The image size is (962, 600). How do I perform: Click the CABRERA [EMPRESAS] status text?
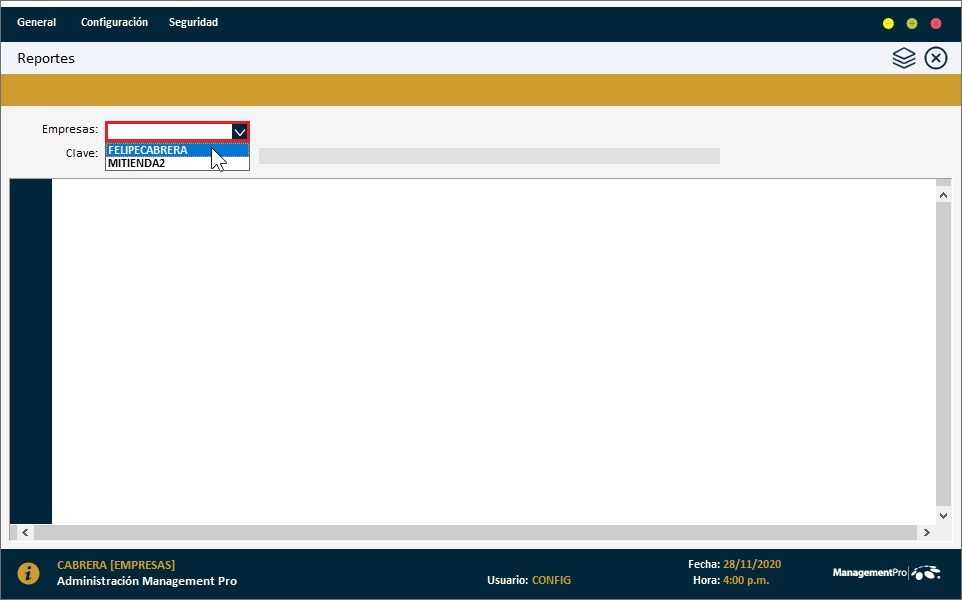coord(116,564)
